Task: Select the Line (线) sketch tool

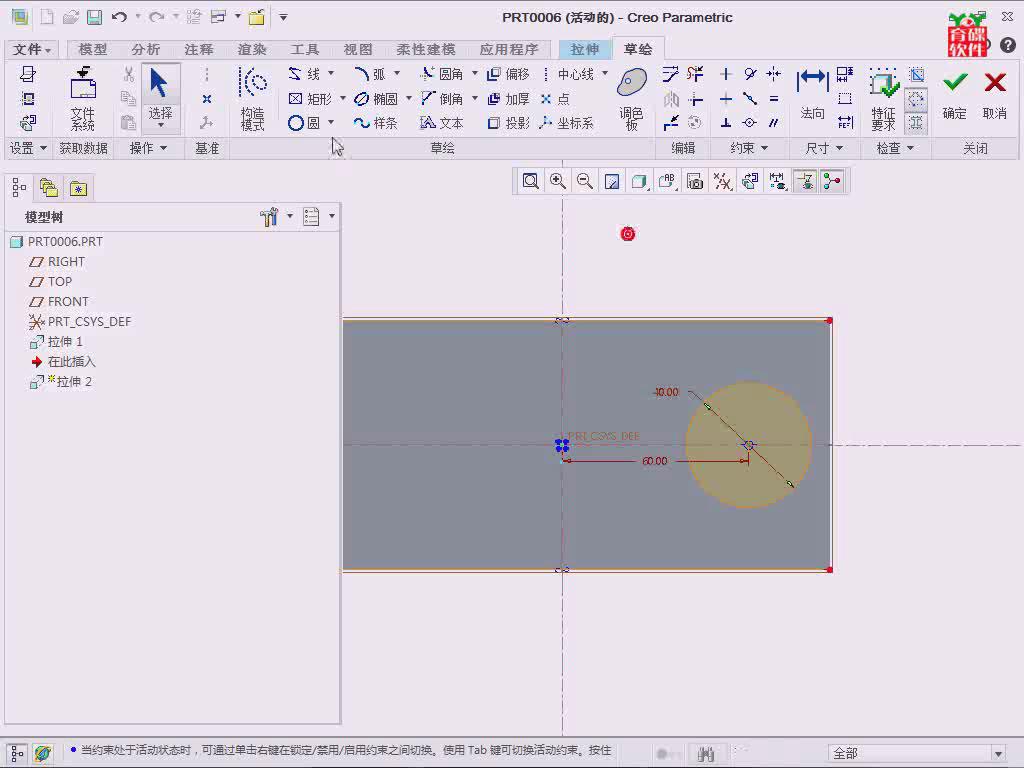Action: point(304,74)
